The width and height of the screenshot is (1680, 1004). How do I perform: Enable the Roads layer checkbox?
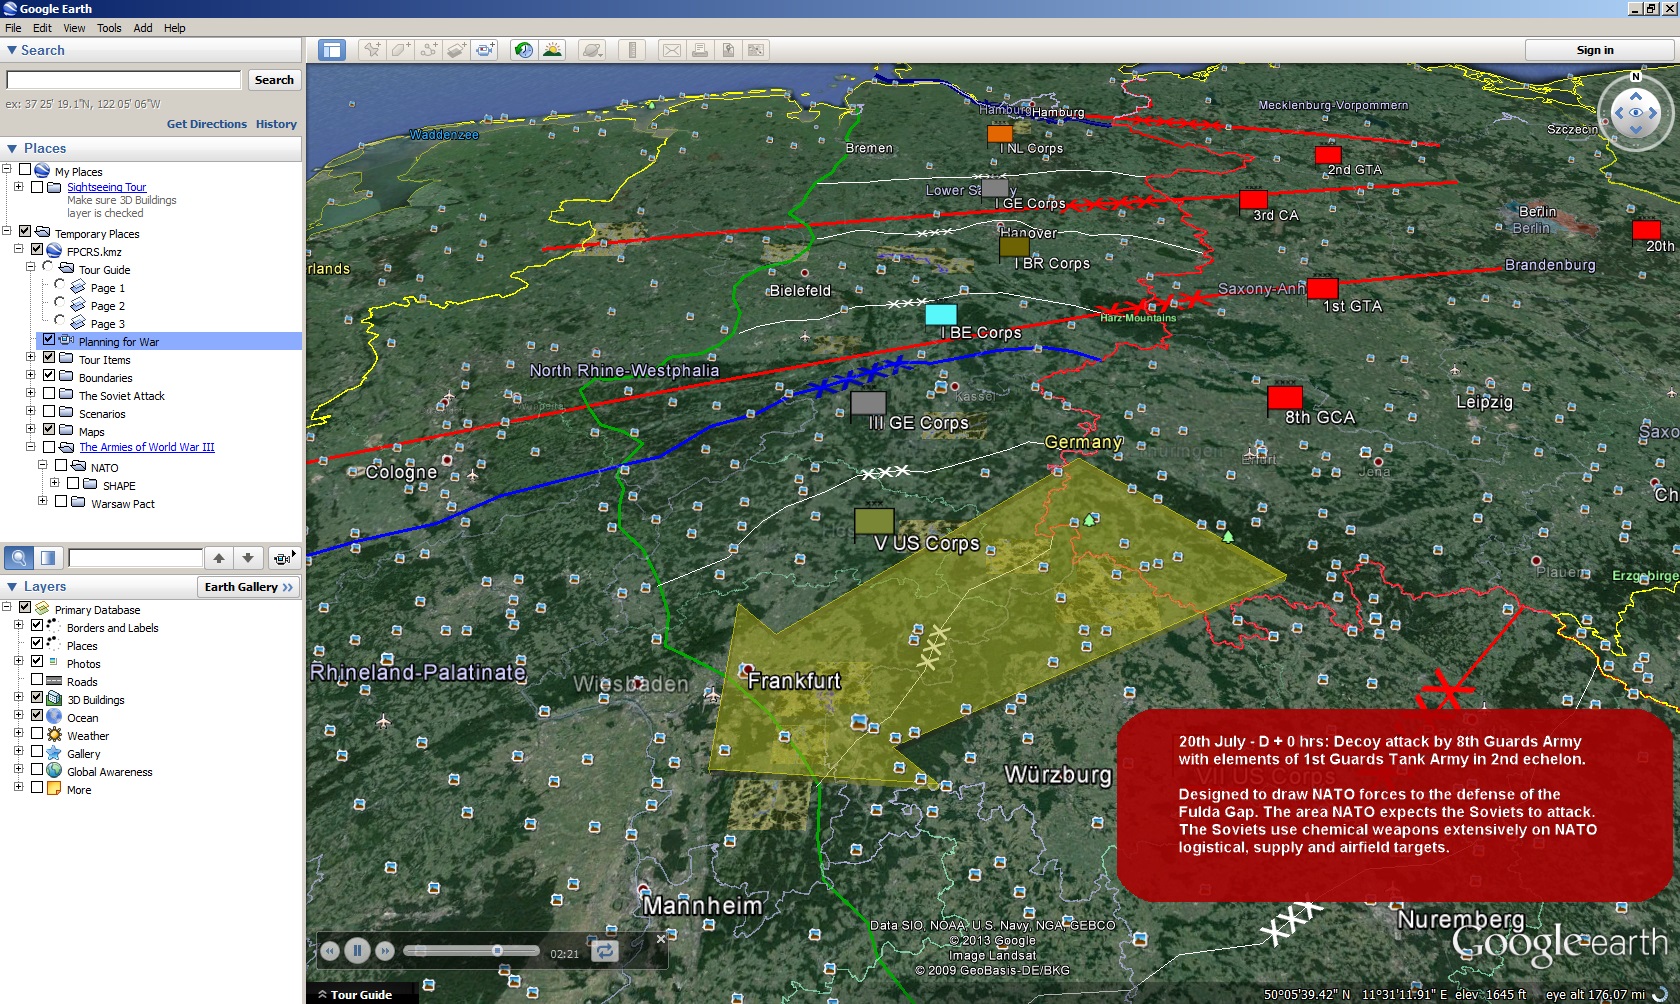[37, 681]
